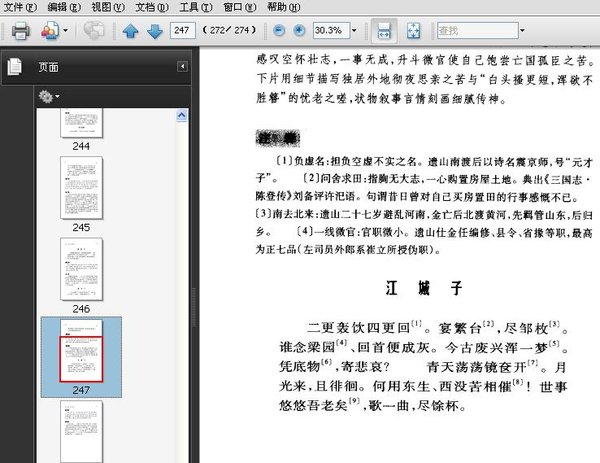Open the 文件(F) menu
Screen dimensions: 600x463
20,7
